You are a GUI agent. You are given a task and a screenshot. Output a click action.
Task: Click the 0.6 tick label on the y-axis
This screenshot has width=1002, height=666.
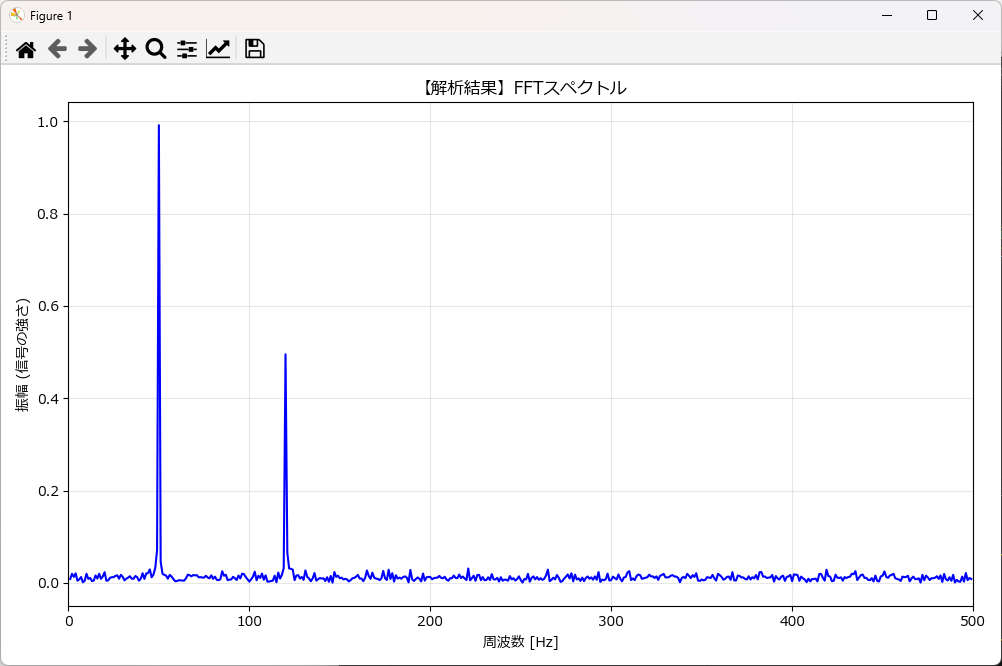click(x=49, y=307)
